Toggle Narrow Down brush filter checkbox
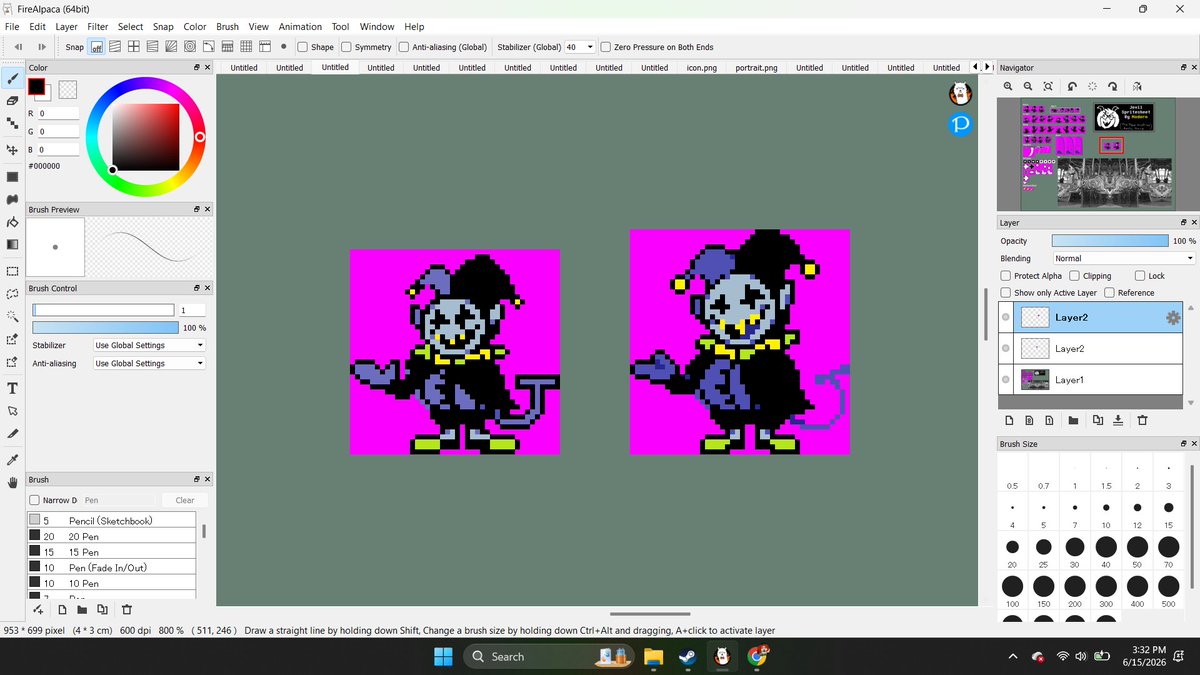 (35, 500)
